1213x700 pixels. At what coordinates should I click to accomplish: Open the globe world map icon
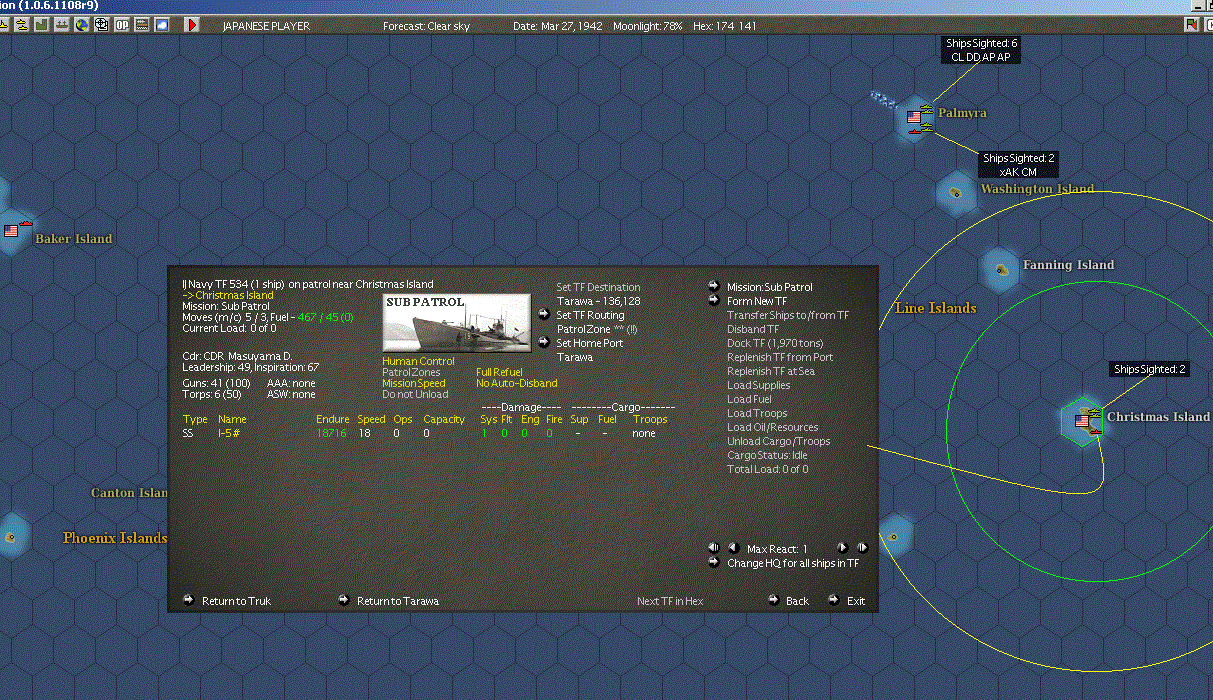81,25
